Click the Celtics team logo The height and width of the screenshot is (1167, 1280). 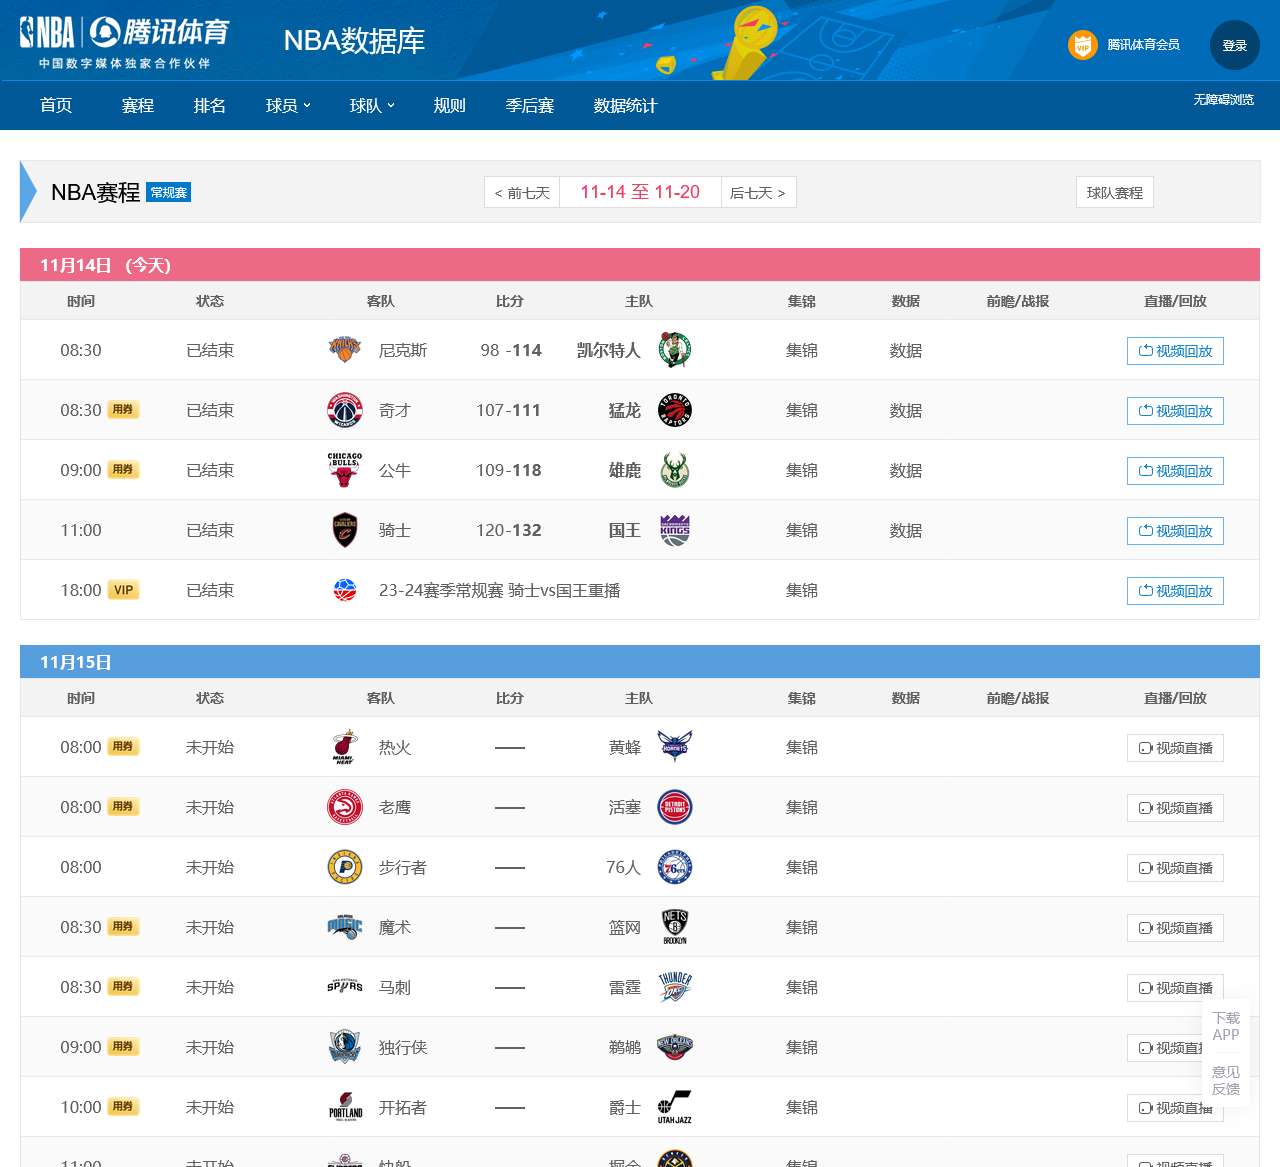tap(675, 350)
